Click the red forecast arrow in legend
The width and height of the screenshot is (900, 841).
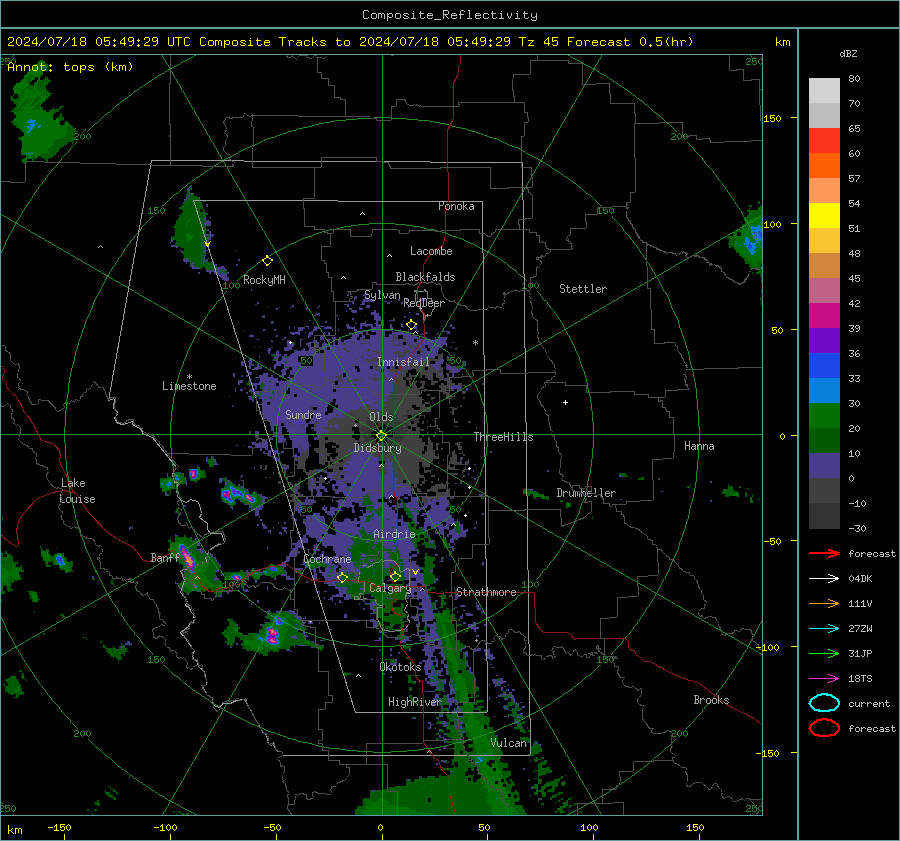point(824,553)
